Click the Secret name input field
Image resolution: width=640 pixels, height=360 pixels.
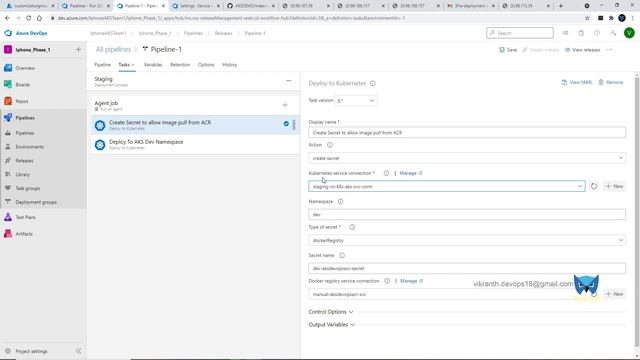[467, 268]
